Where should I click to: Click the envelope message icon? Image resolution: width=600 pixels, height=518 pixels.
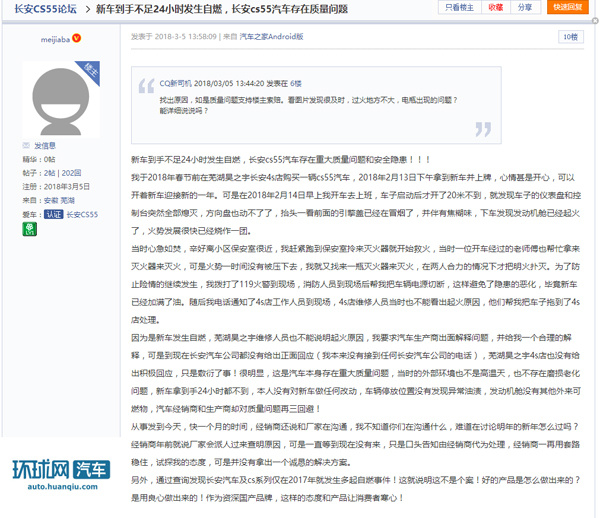(26, 145)
